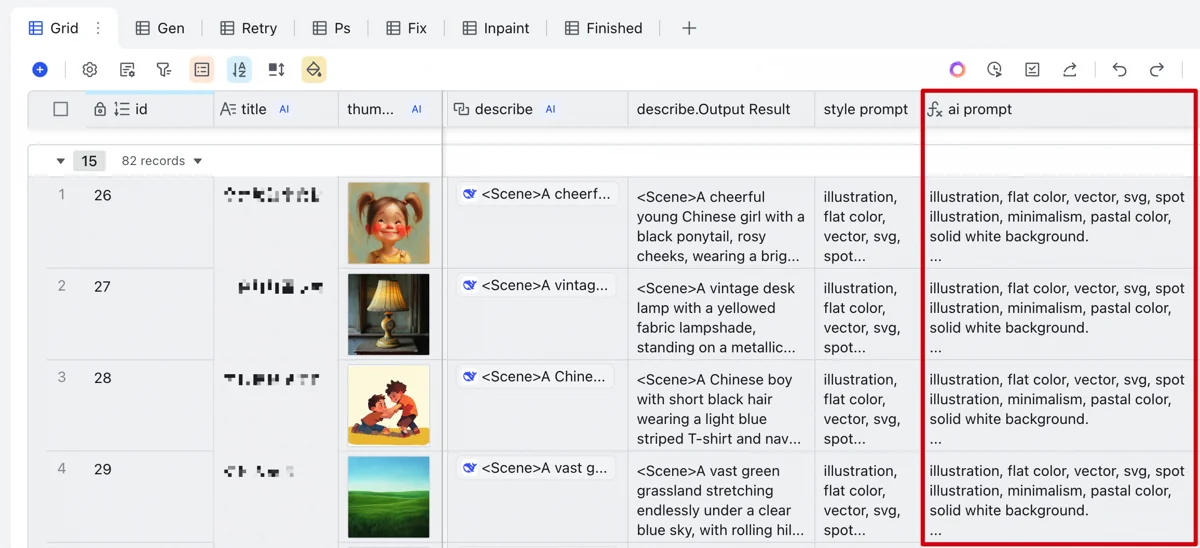Open the view settings gear icon

90,69
